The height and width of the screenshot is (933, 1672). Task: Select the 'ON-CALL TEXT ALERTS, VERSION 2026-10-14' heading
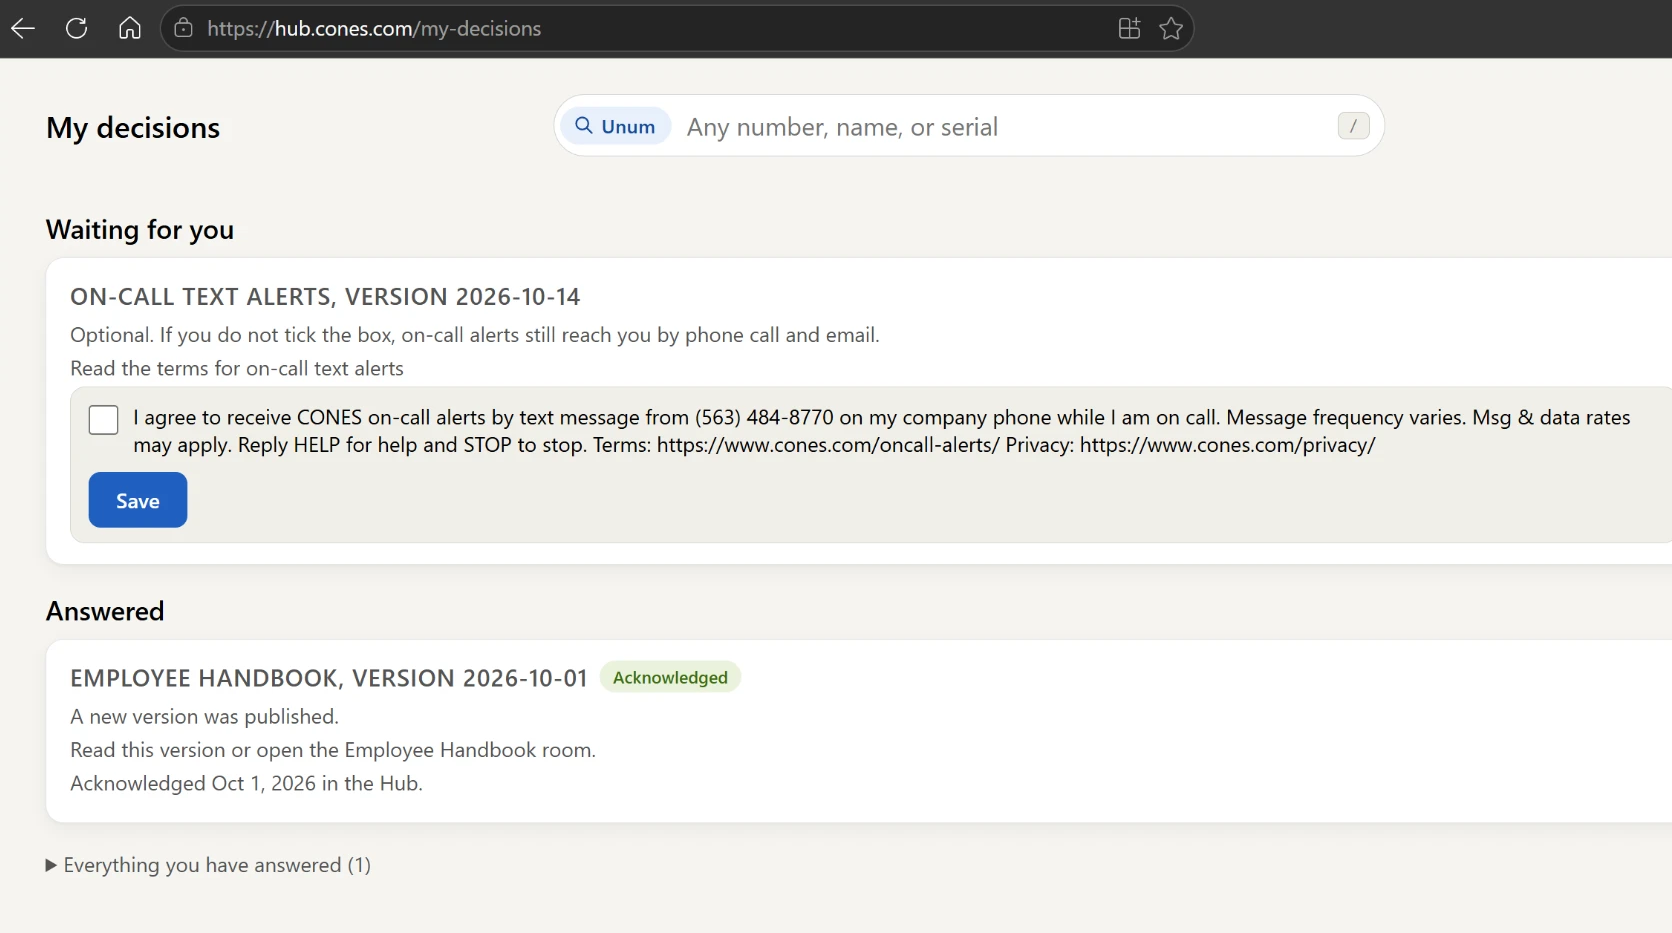[325, 297]
